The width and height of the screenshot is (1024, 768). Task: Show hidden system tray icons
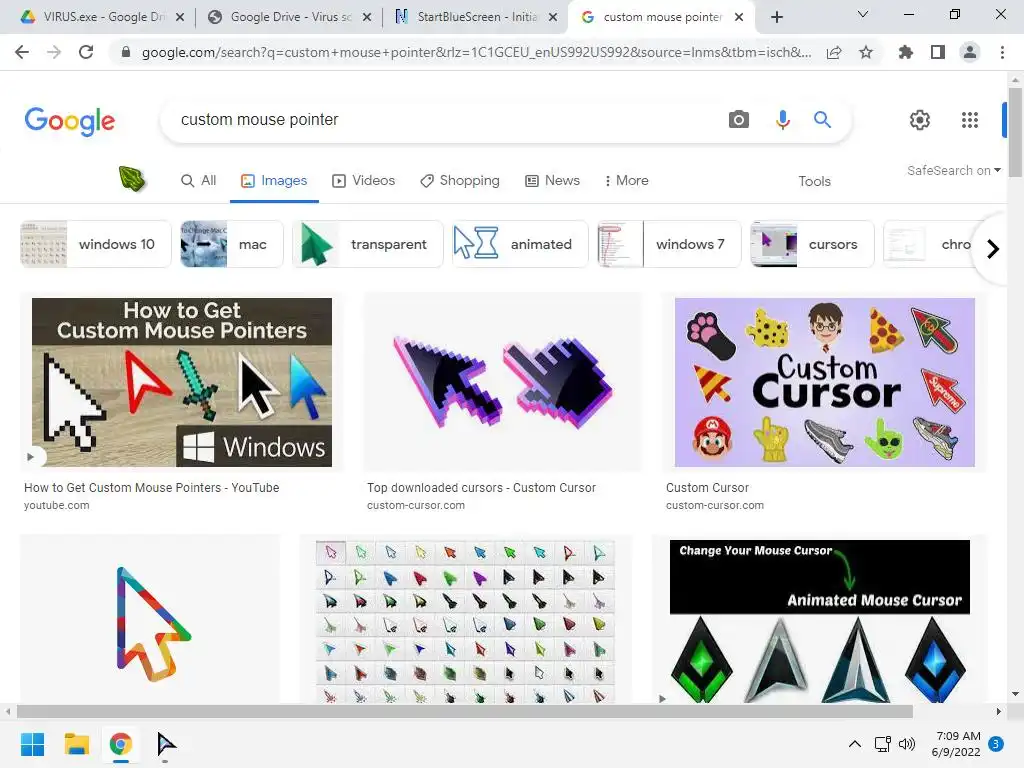[x=854, y=744]
